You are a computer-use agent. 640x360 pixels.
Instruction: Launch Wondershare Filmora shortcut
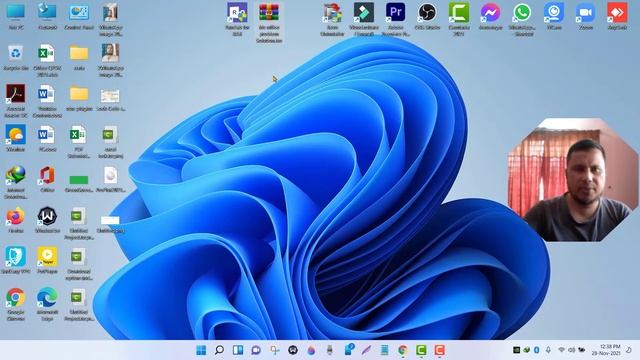click(364, 19)
